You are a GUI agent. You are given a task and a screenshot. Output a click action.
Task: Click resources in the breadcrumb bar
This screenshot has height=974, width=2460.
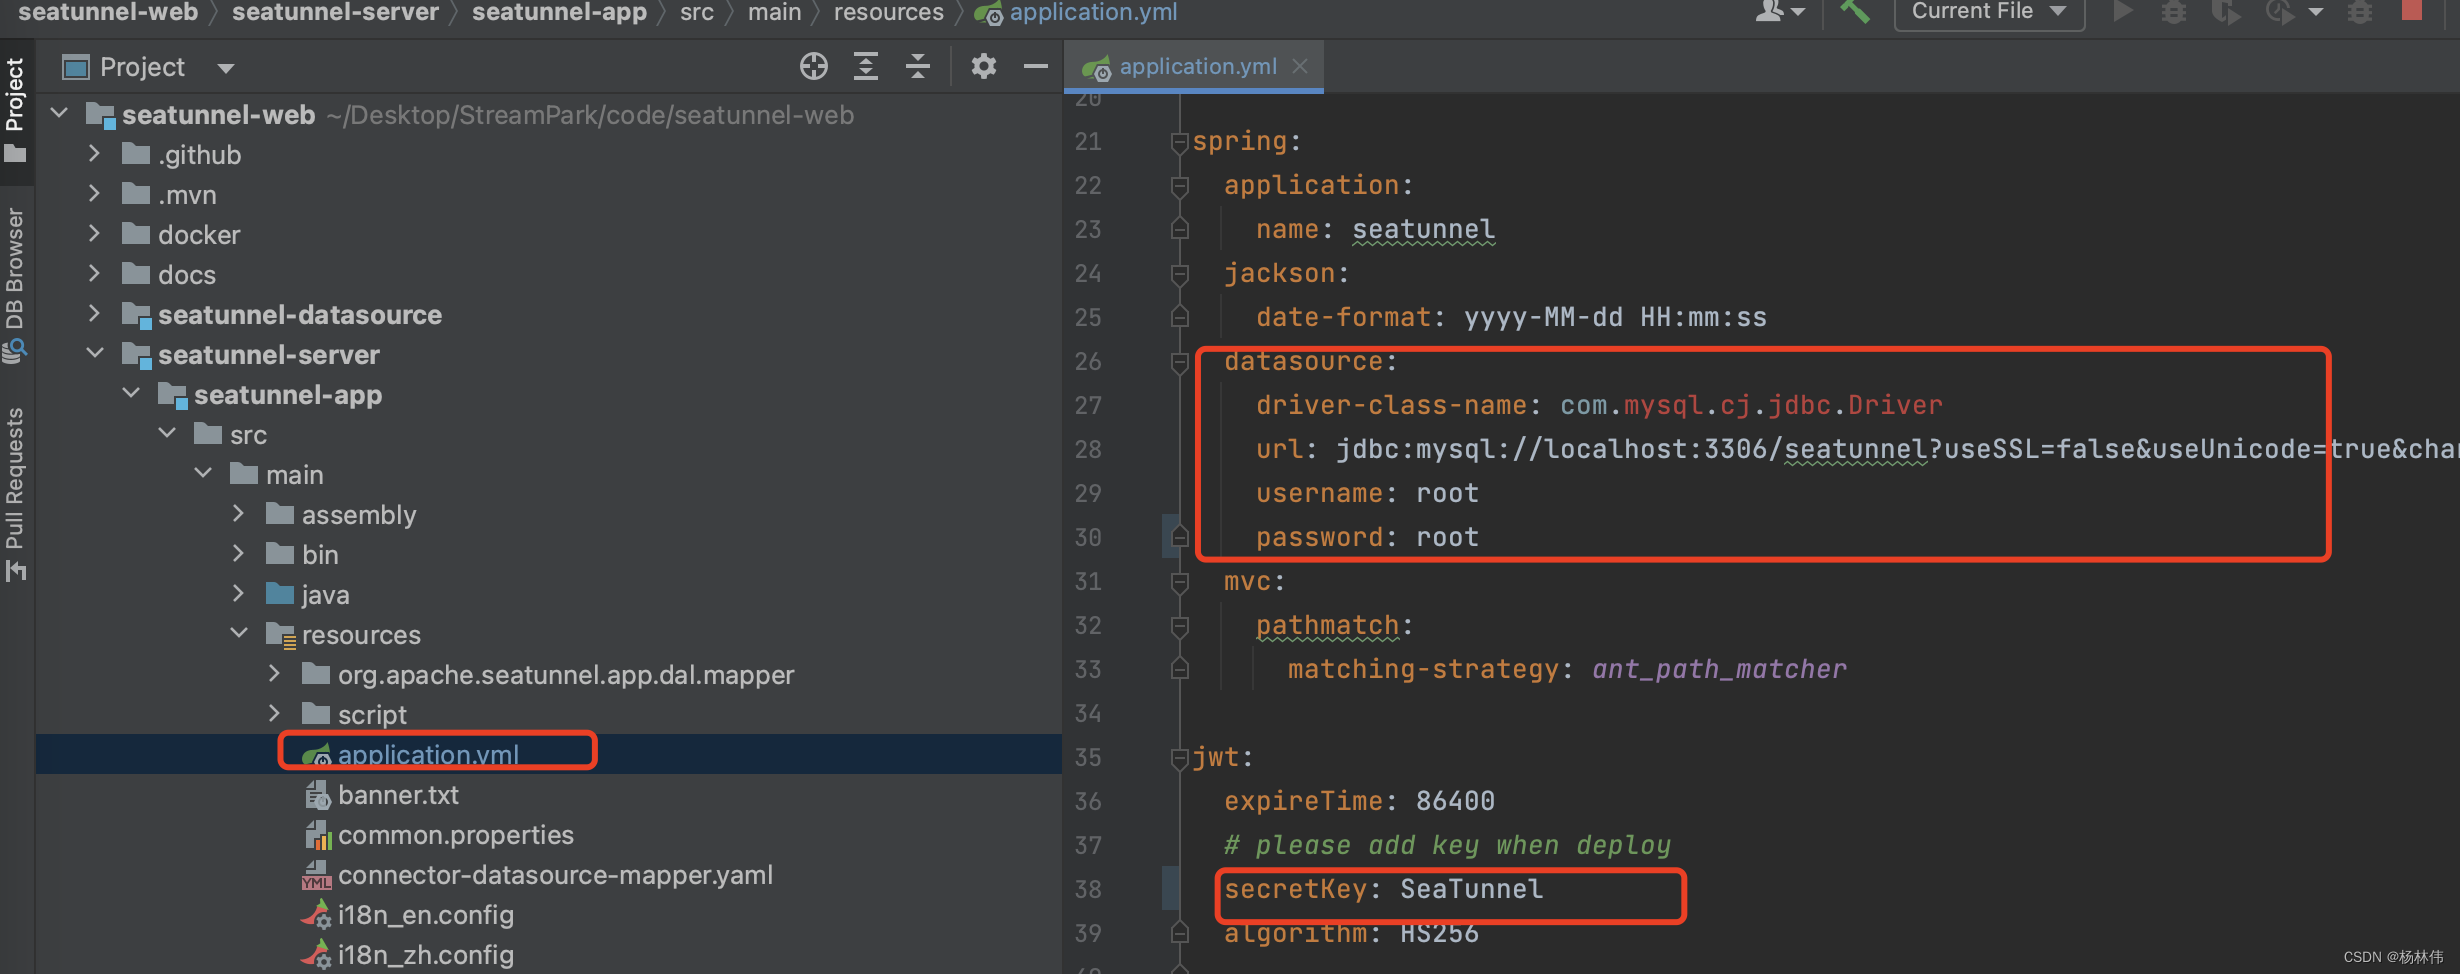click(x=888, y=12)
